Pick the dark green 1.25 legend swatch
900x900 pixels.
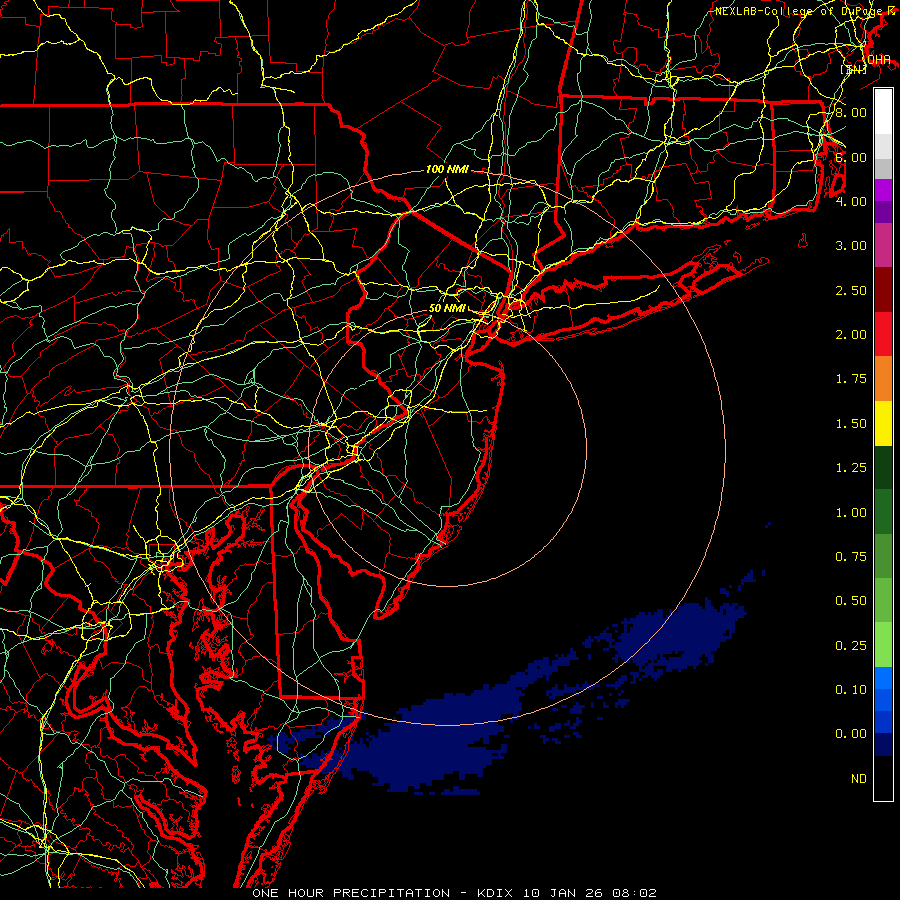[883, 467]
